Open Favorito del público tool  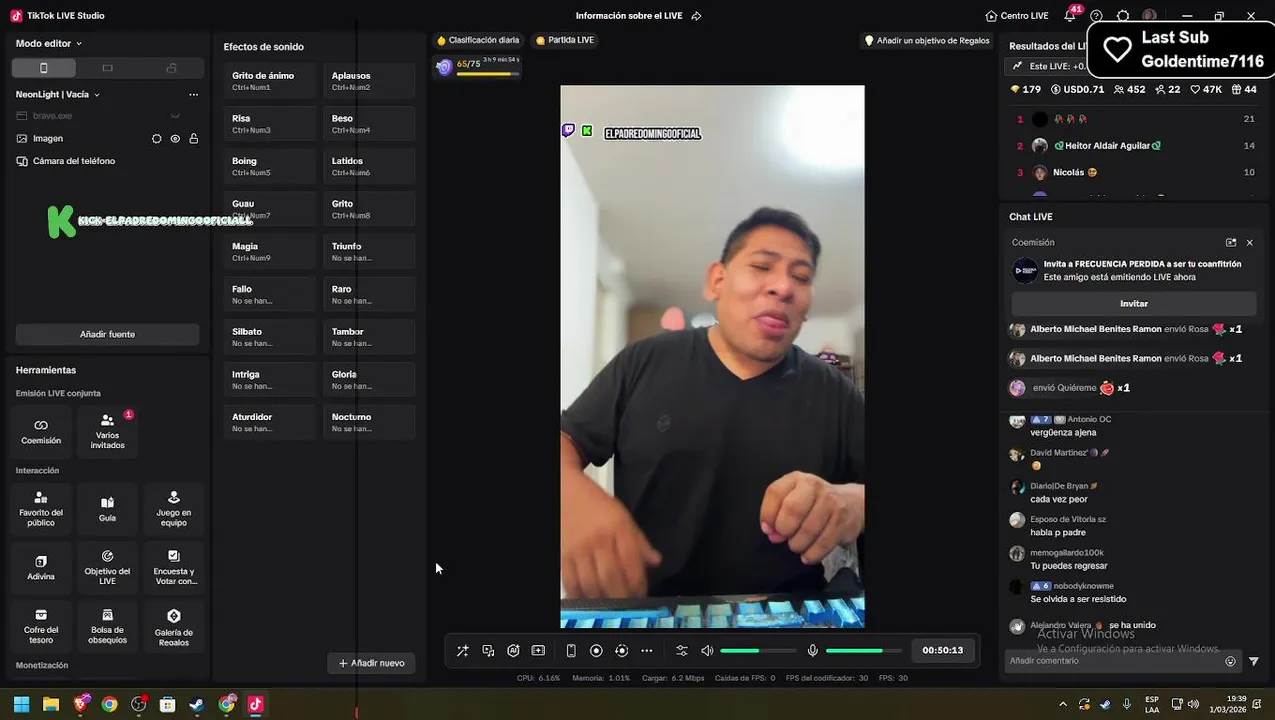(x=41, y=510)
